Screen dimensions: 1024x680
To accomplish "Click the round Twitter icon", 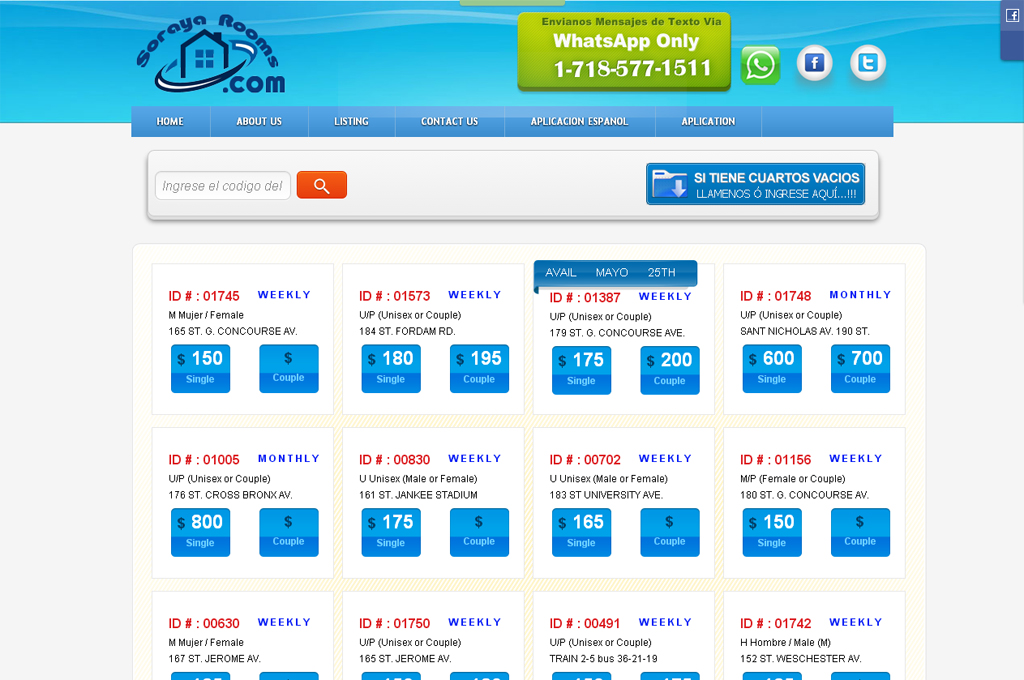I will [x=867, y=64].
